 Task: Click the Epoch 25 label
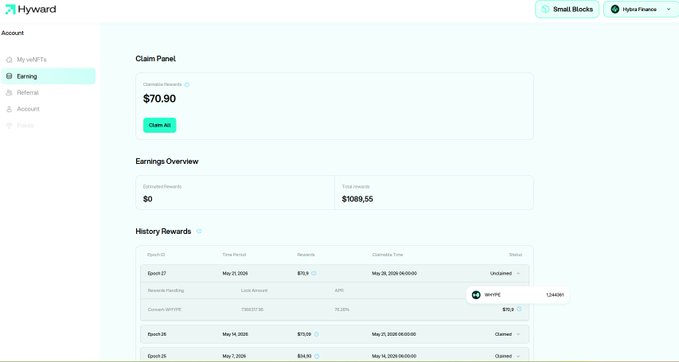click(157, 356)
